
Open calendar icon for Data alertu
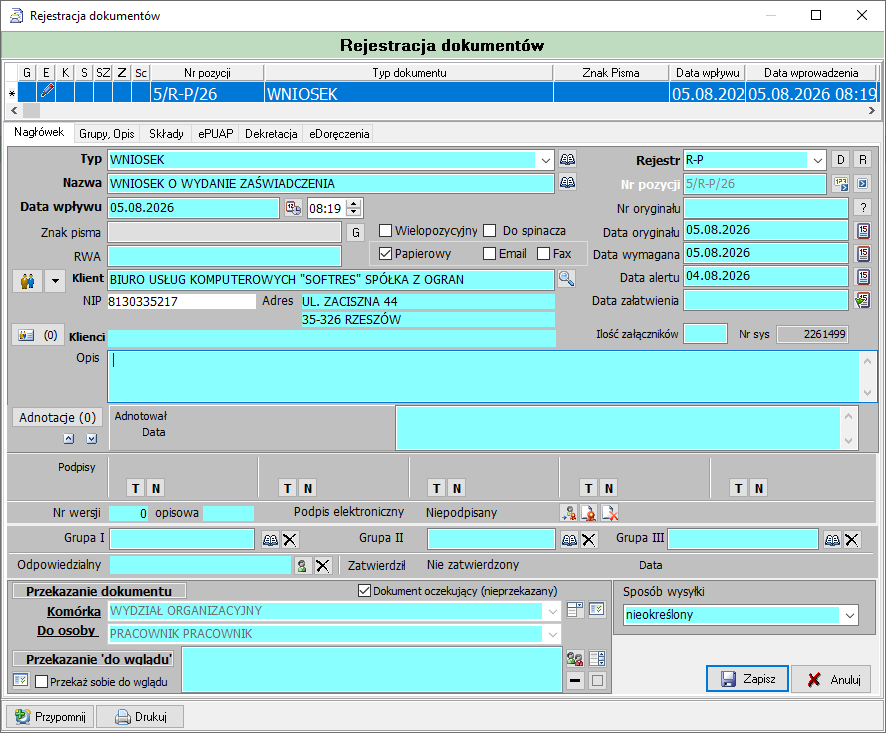tap(863, 277)
